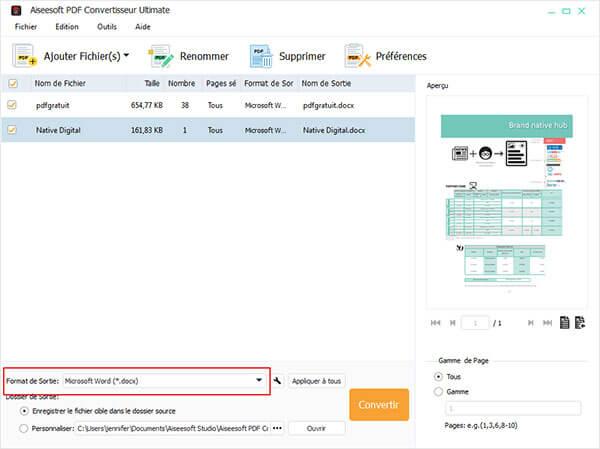
Task: Uncheck the pdfgratuit file checkbox
Action: (13, 104)
